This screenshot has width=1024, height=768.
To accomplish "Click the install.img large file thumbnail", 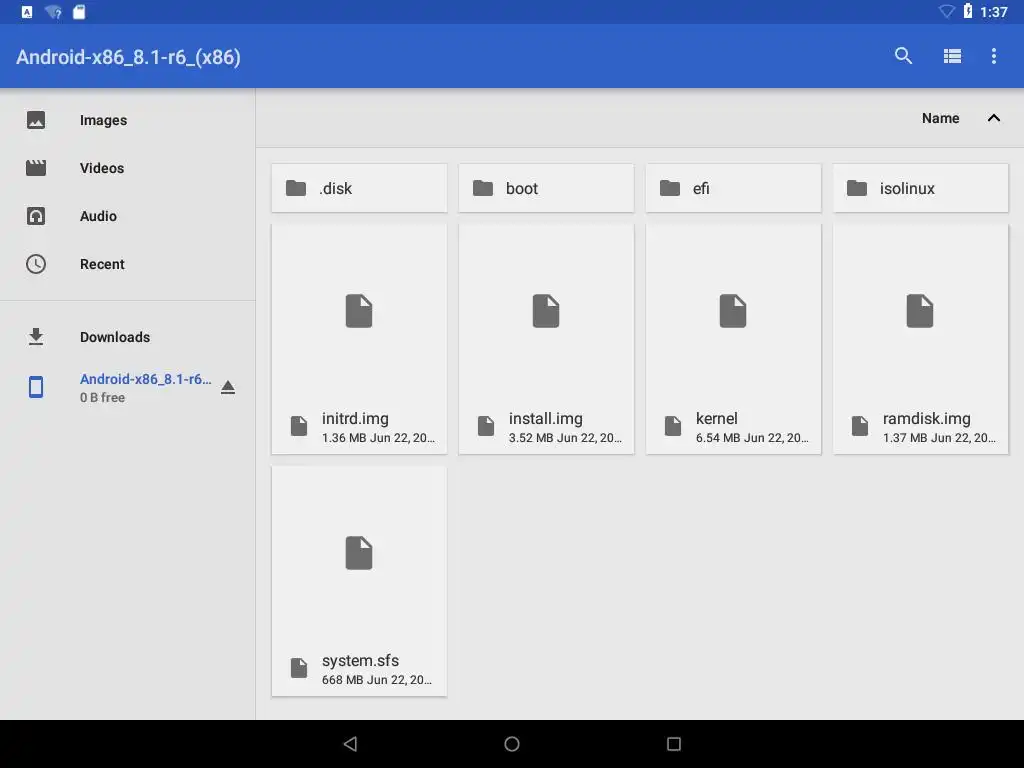I will [546, 311].
